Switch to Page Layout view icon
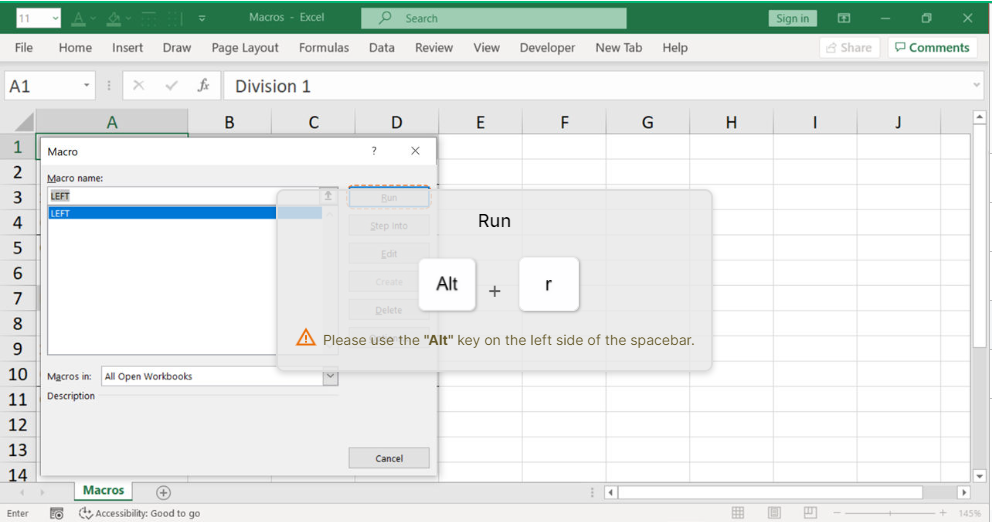Screen dimensions: 992x522 pyautogui.click(x=774, y=513)
